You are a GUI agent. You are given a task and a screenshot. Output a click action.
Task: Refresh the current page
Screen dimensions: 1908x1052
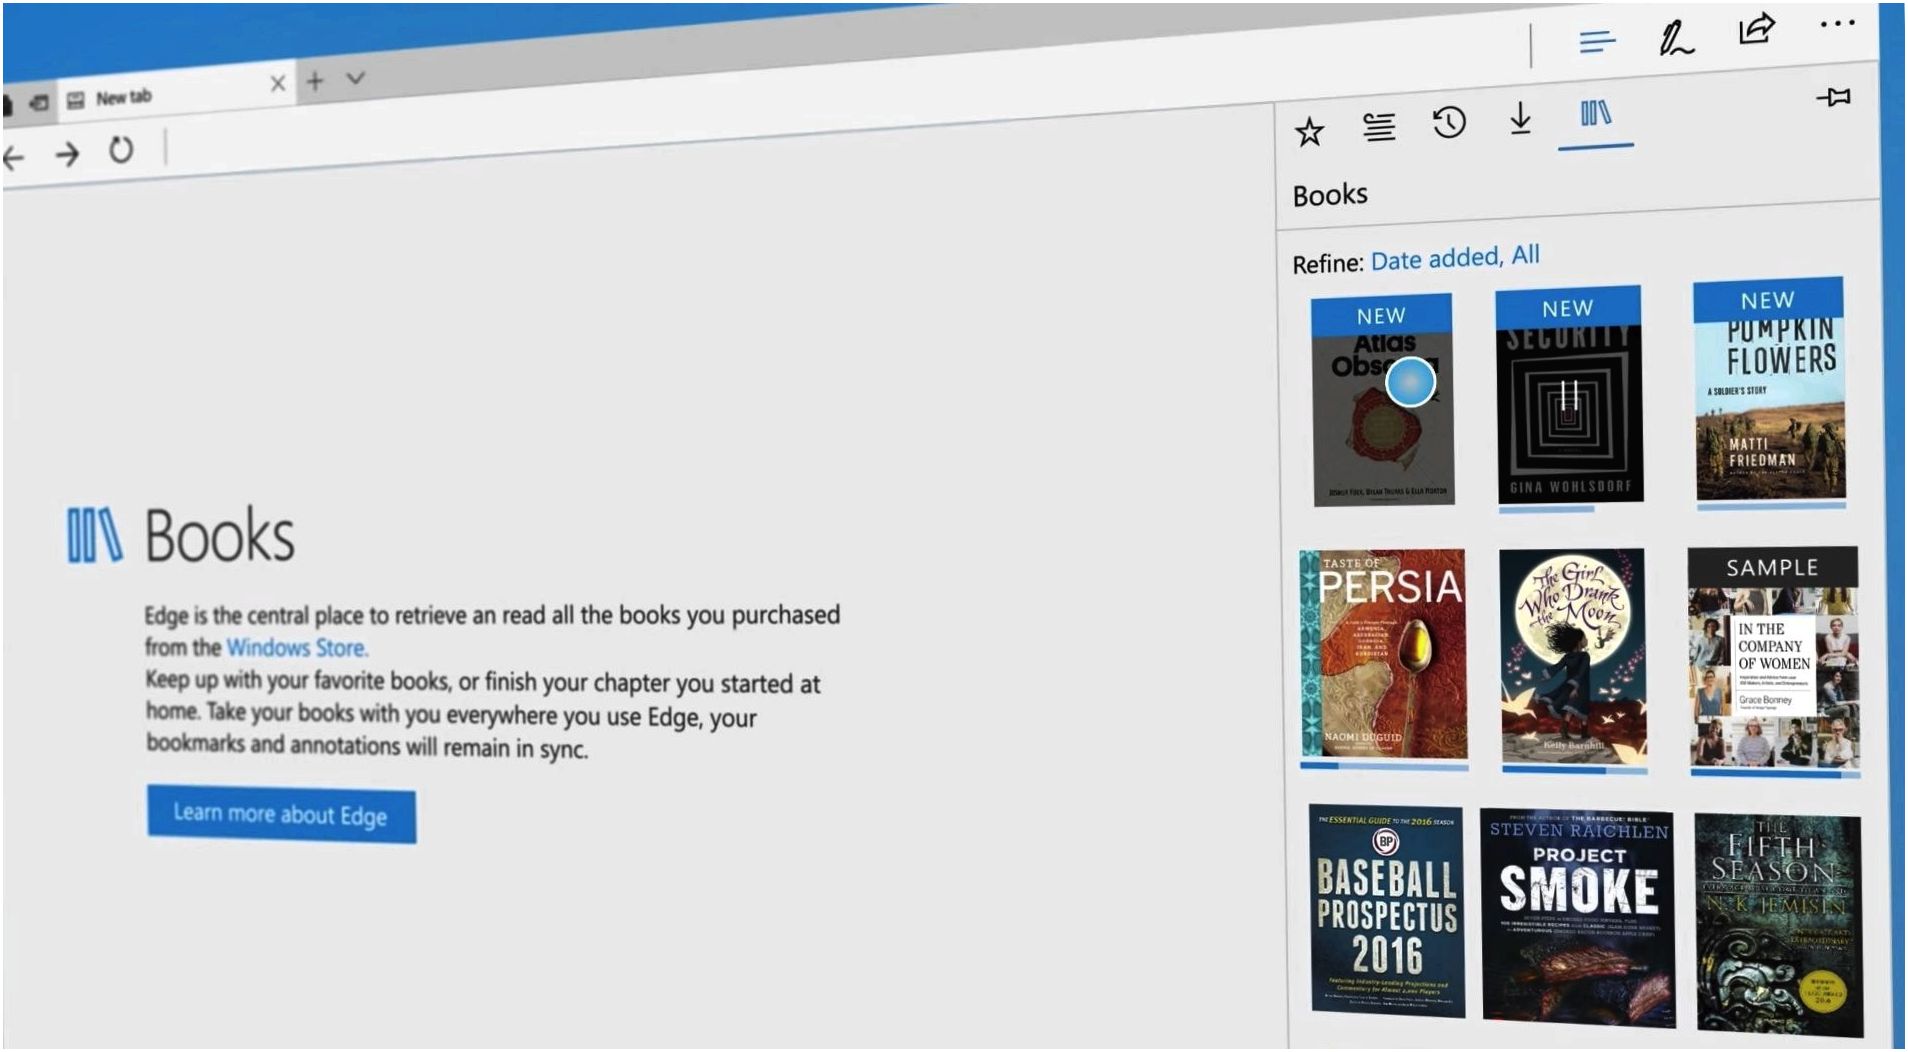(x=121, y=150)
